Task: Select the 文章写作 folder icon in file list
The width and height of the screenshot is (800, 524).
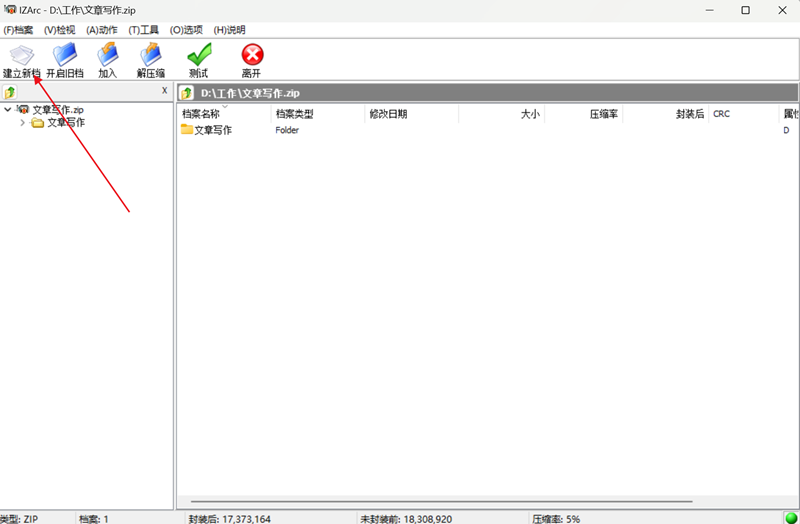Action: point(187,129)
